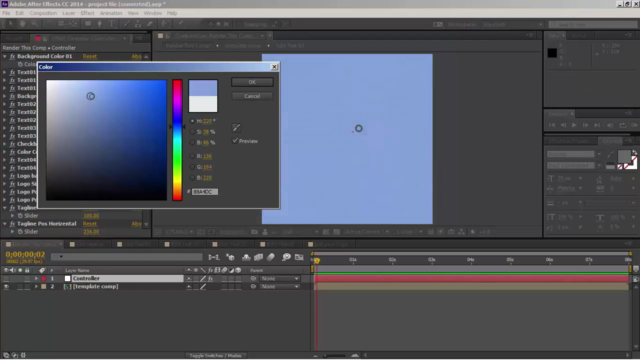This screenshot has width=640, height=360.
Task: Reset the Background Color 01 effect
Action: (90, 56)
